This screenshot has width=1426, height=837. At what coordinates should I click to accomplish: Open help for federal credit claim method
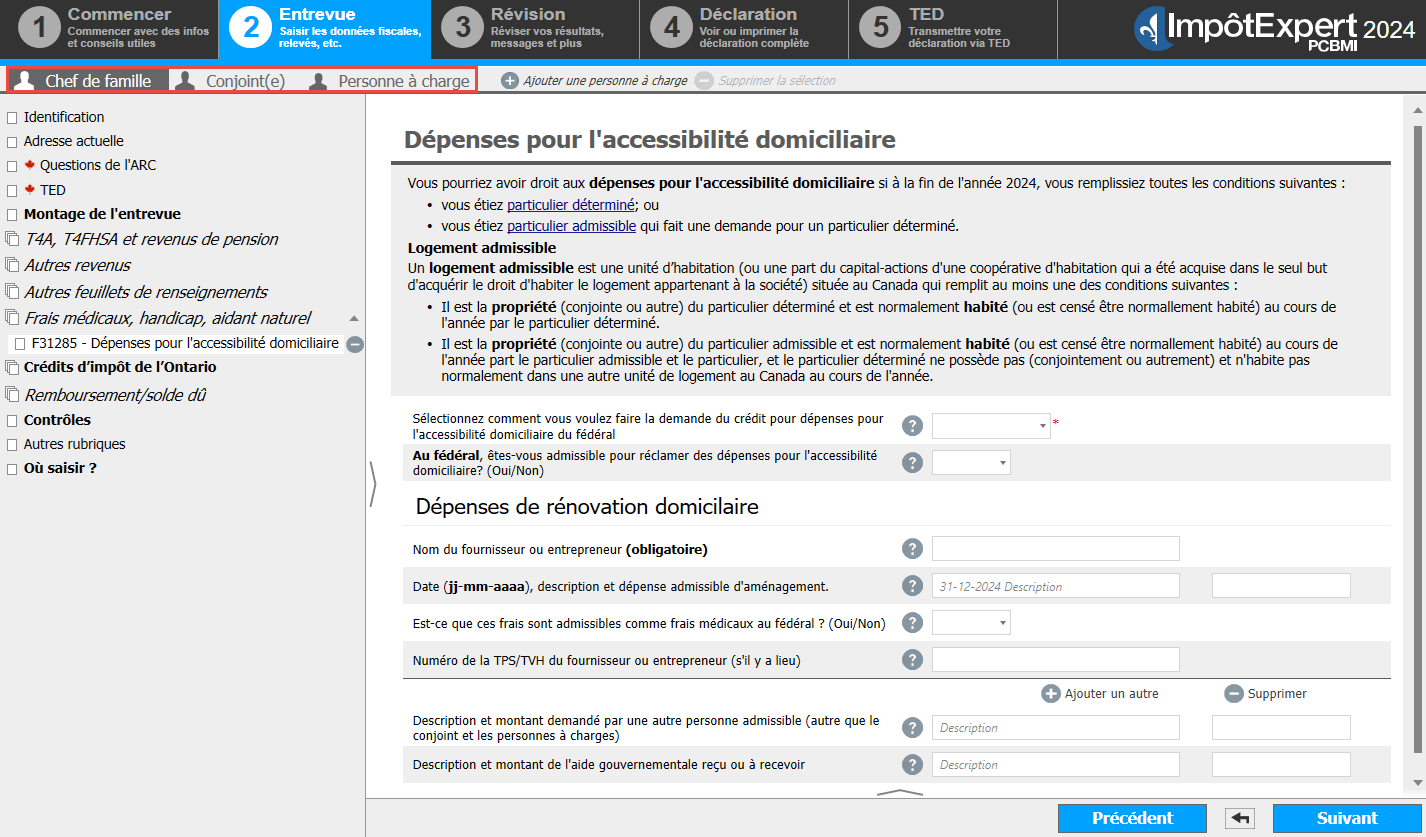[912, 426]
